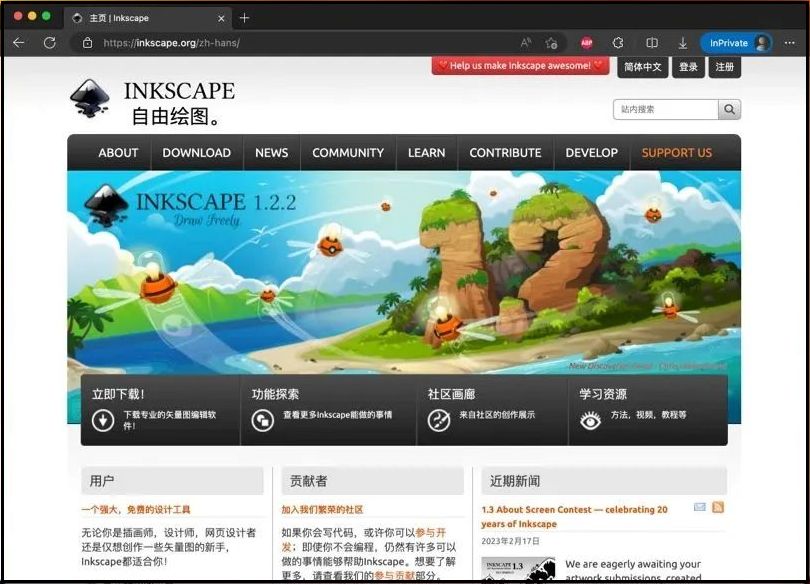Click the back navigation arrow
This screenshot has height=584, width=810.
pos(19,43)
